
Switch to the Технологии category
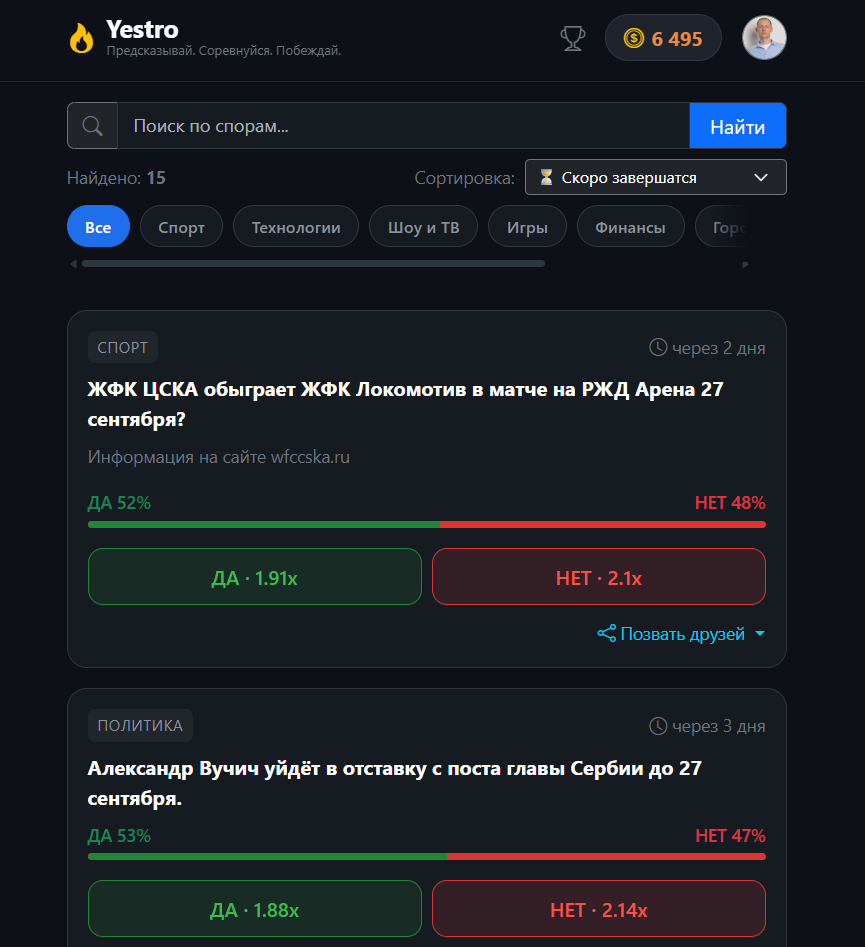coord(296,226)
